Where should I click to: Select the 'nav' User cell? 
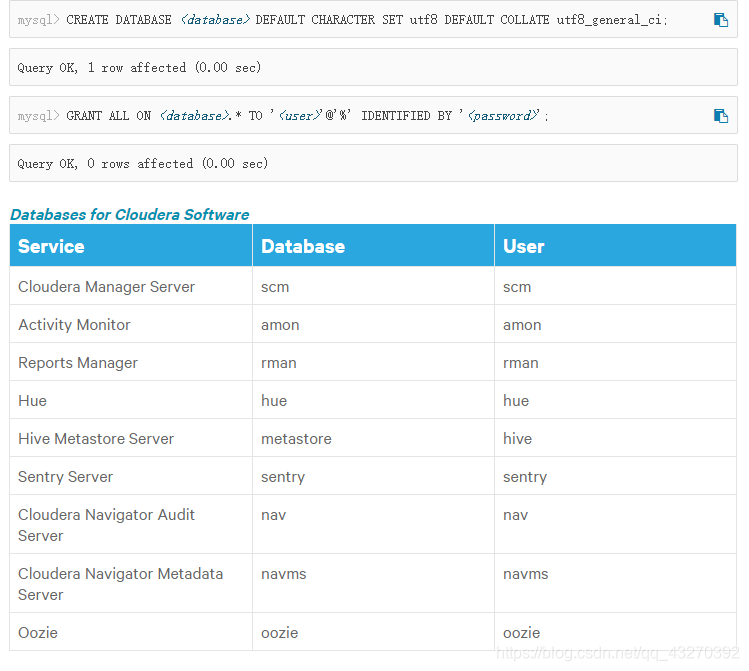[615, 524]
